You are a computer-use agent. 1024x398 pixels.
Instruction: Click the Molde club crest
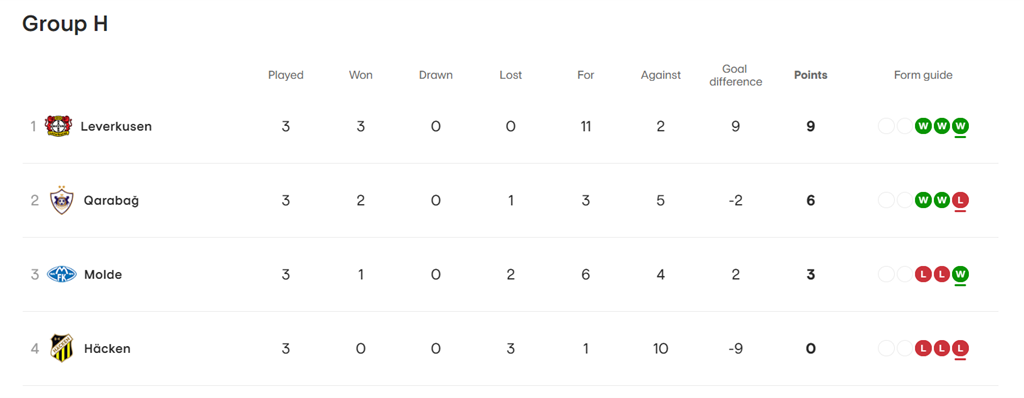pos(62,274)
